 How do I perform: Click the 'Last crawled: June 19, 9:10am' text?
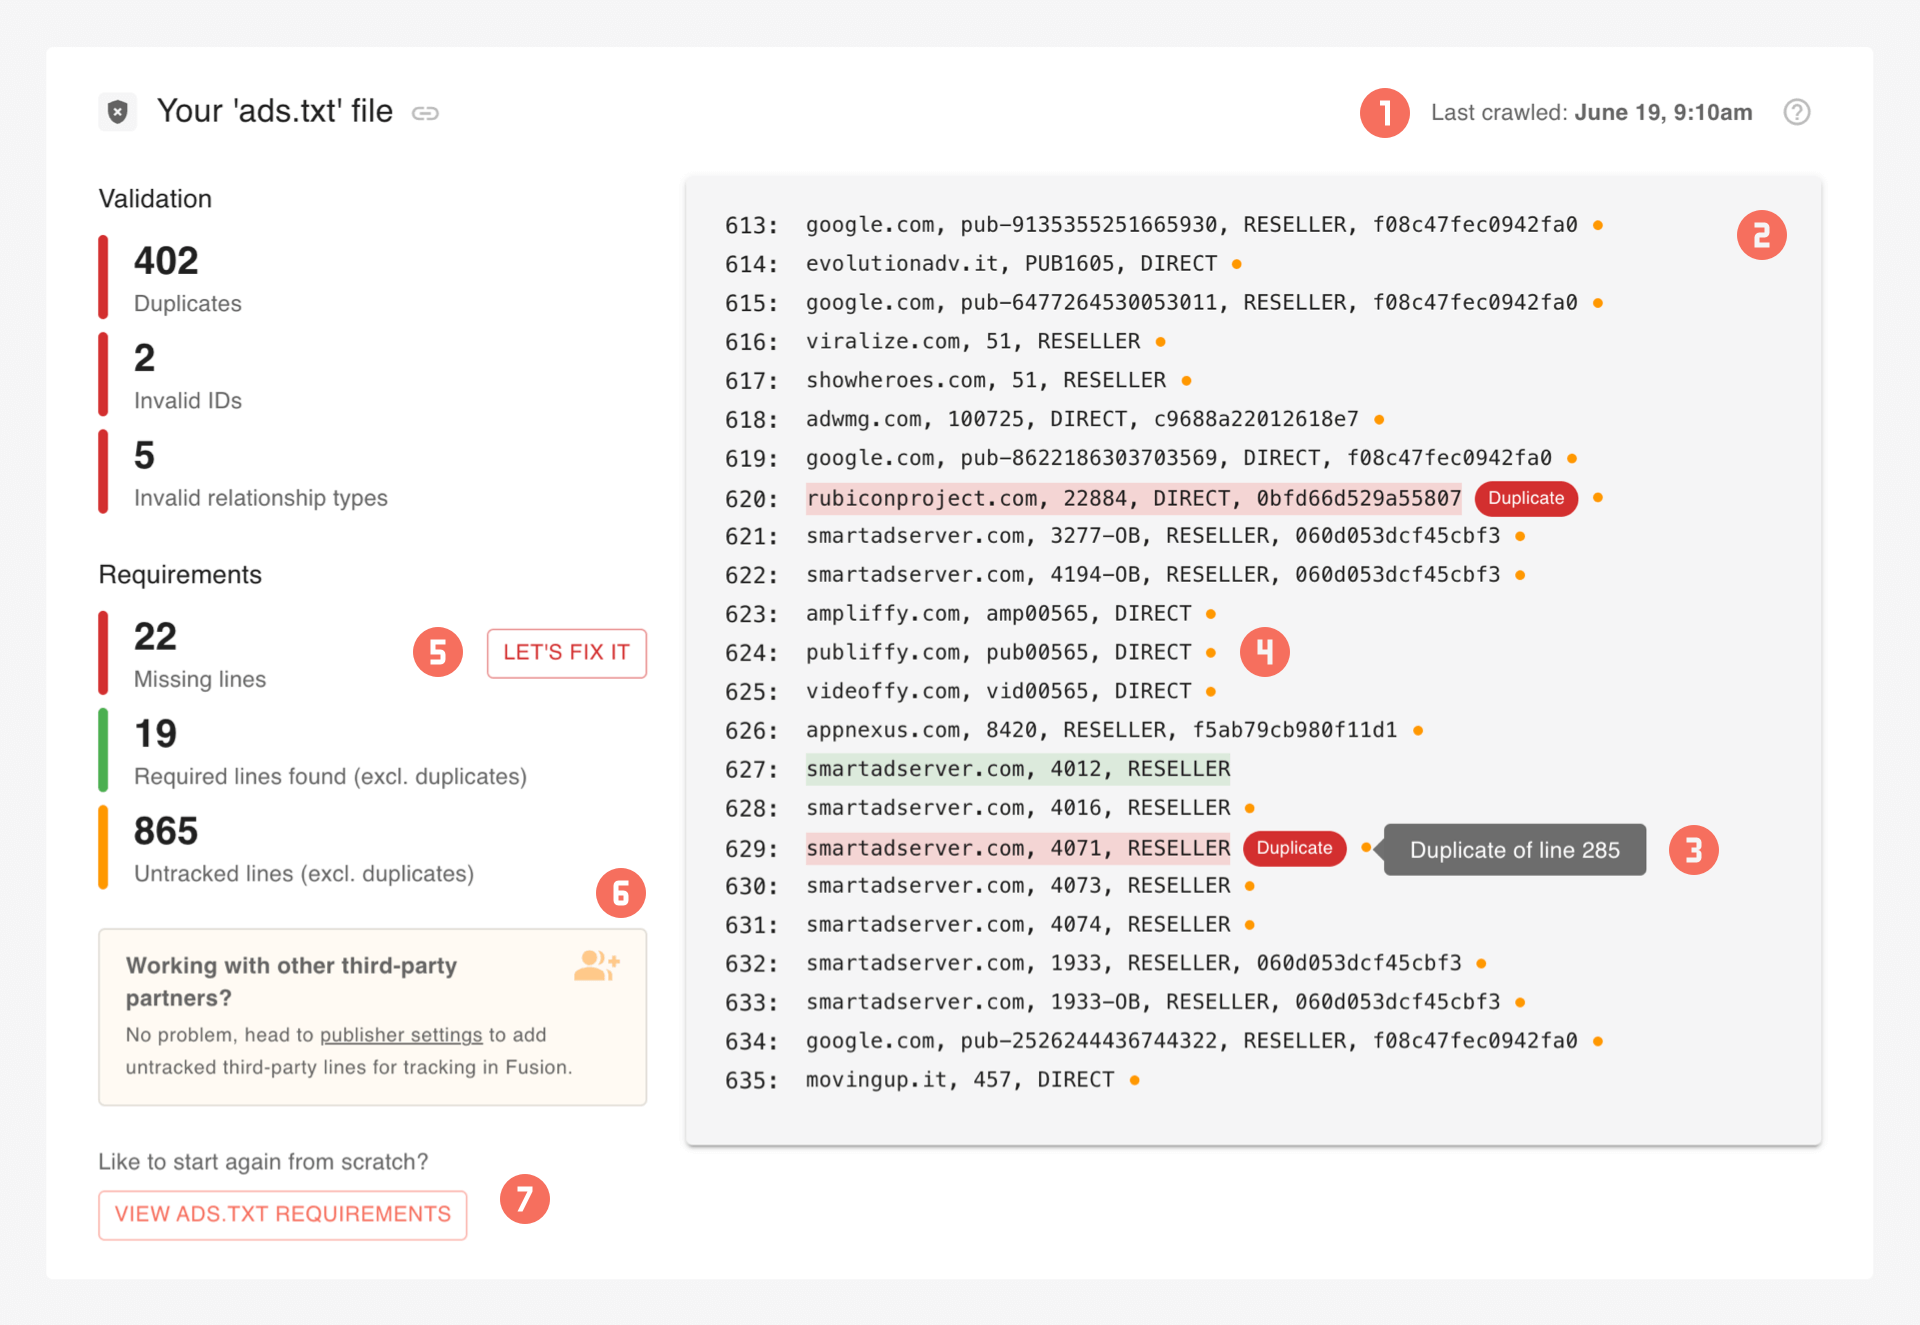(1591, 112)
